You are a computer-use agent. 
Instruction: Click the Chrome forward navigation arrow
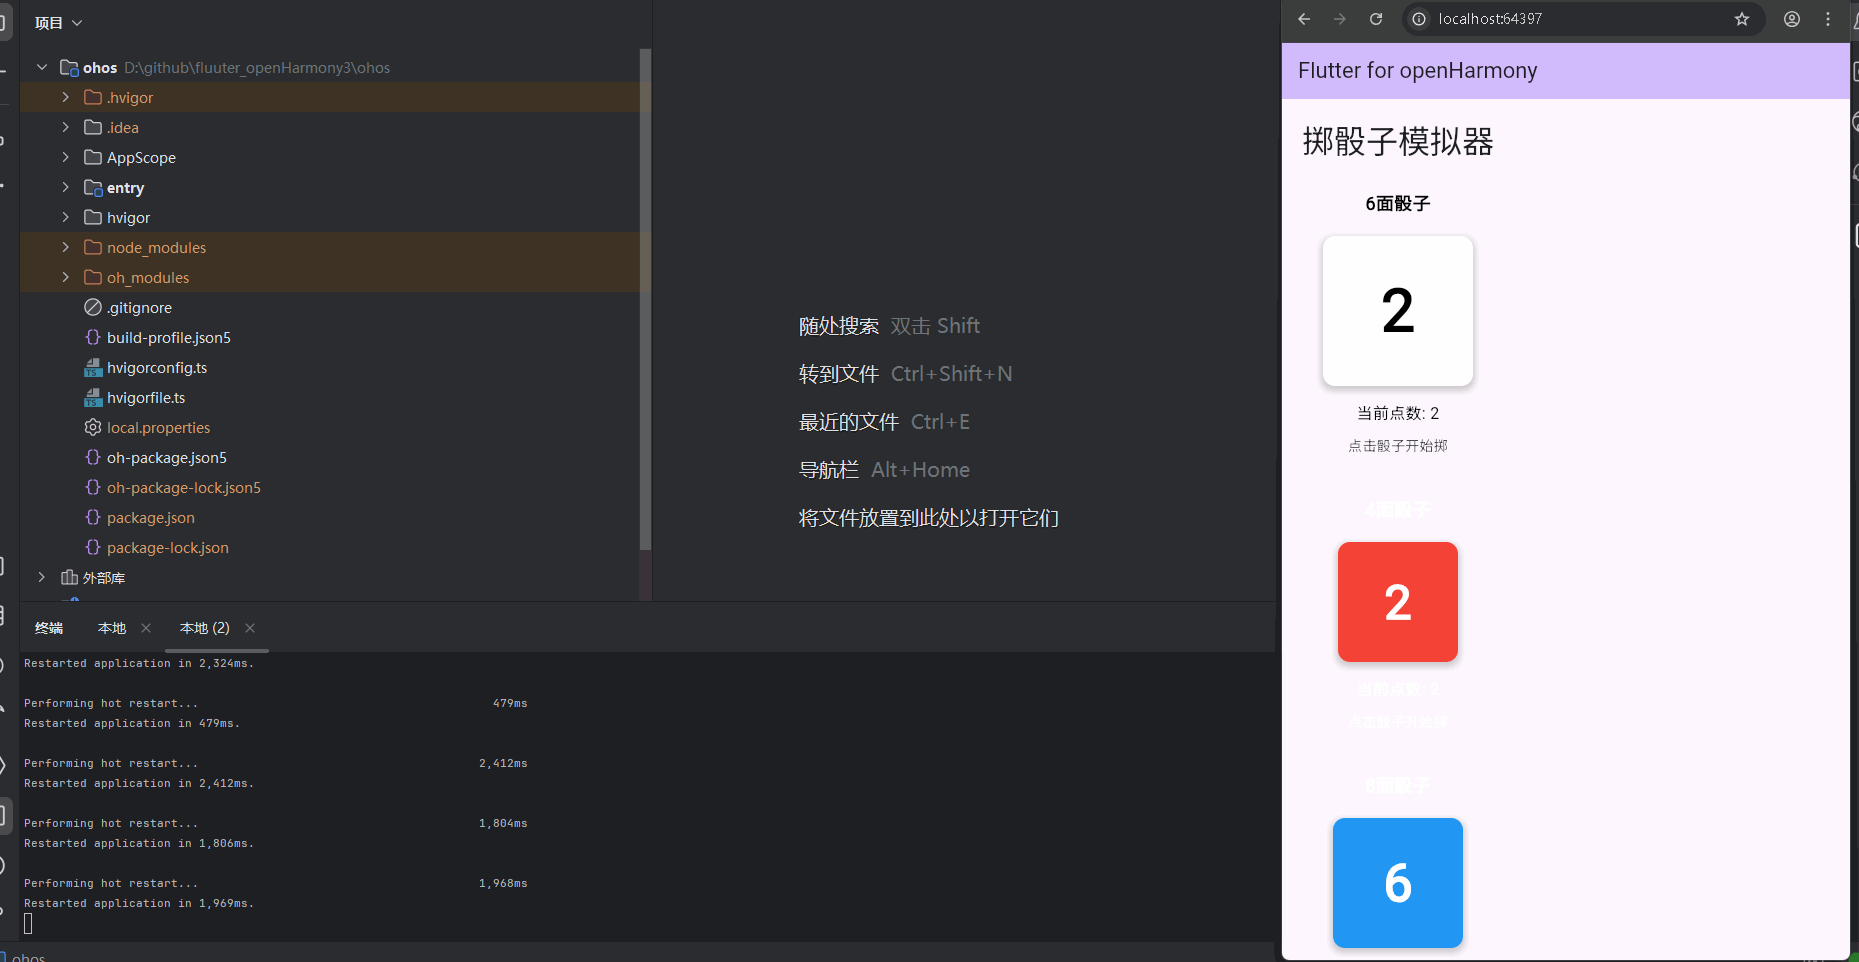(1339, 19)
